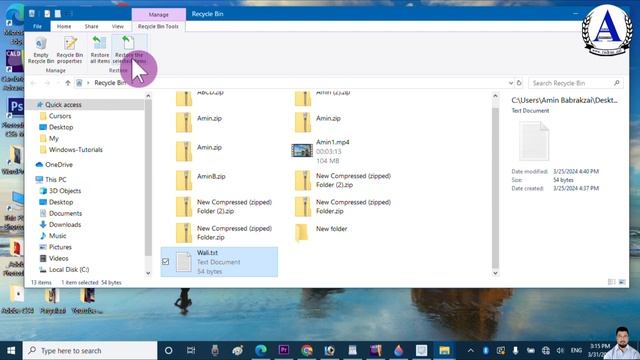Open Task View on taskbar
This screenshot has height=360, width=640.
coord(191,351)
